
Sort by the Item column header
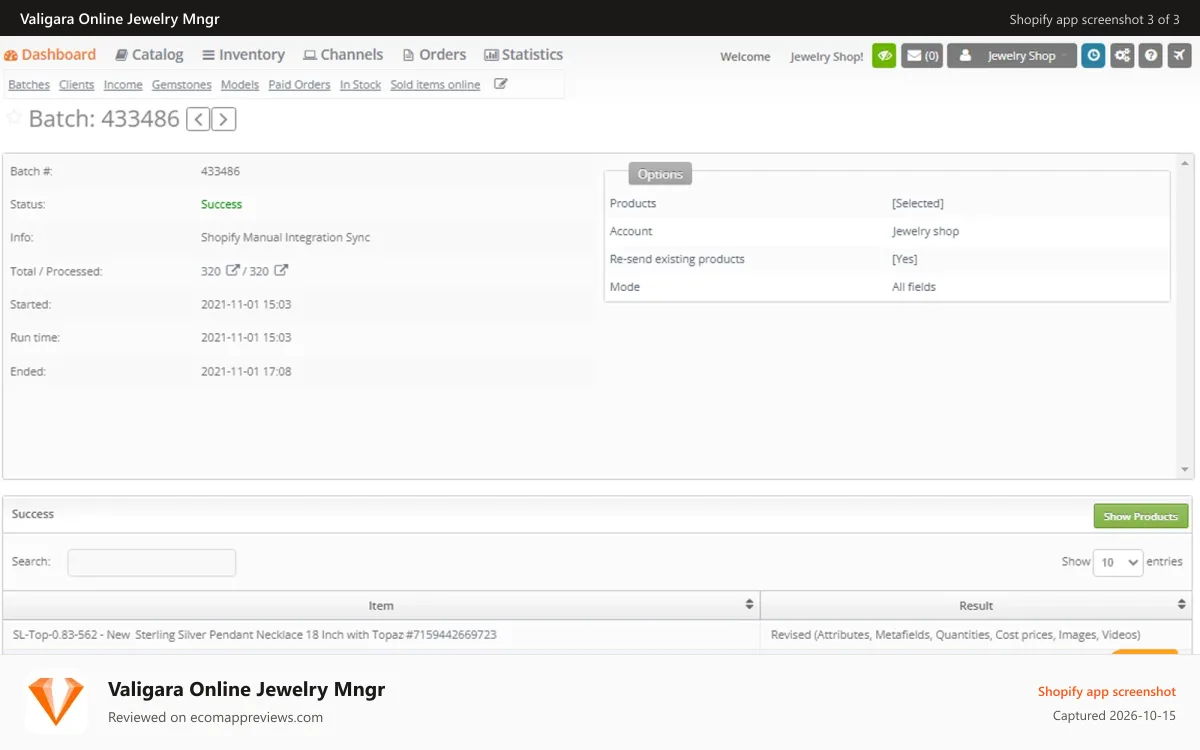point(381,605)
